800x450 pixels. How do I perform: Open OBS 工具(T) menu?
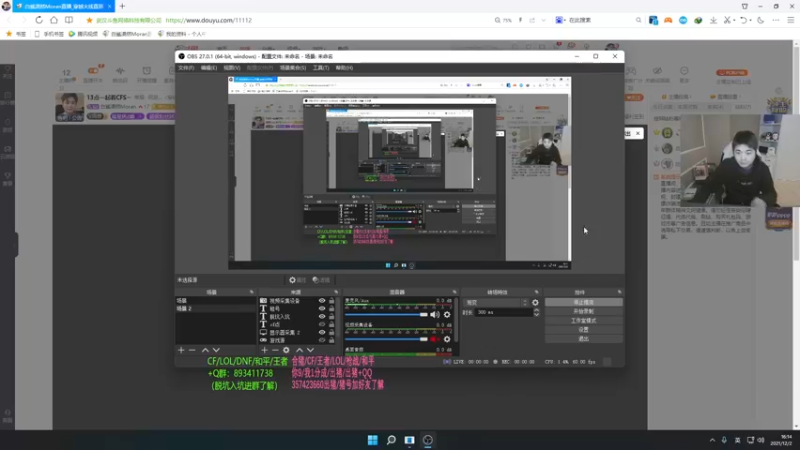coord(321,68)
